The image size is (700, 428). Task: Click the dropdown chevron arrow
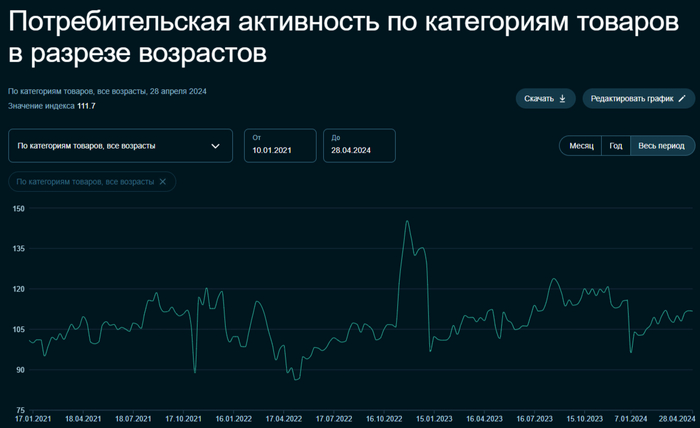point(215,146)
